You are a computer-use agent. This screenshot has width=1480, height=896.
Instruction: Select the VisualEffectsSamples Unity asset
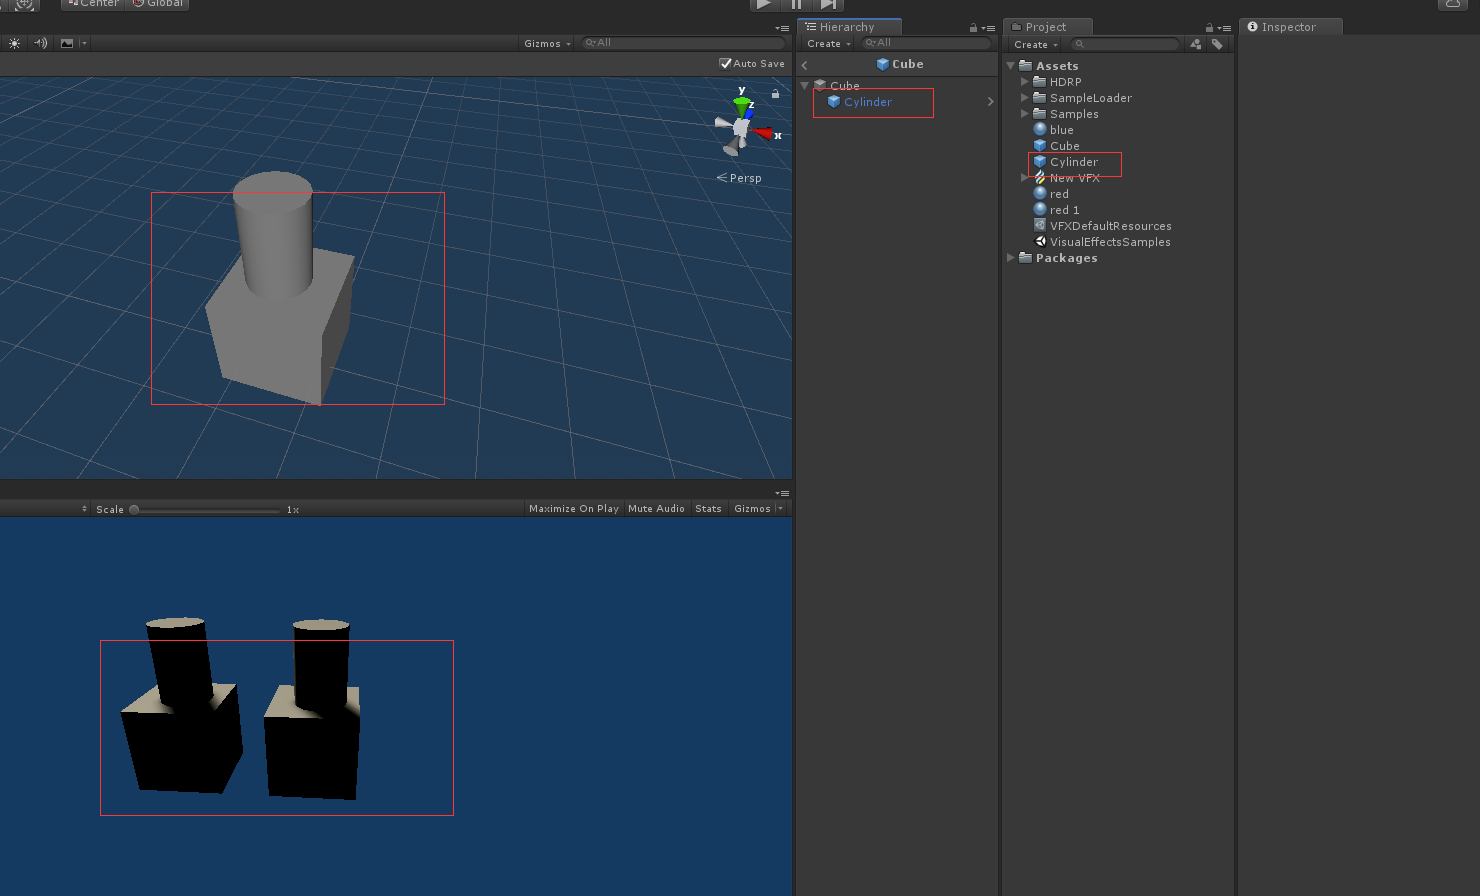coord(1110,241)
